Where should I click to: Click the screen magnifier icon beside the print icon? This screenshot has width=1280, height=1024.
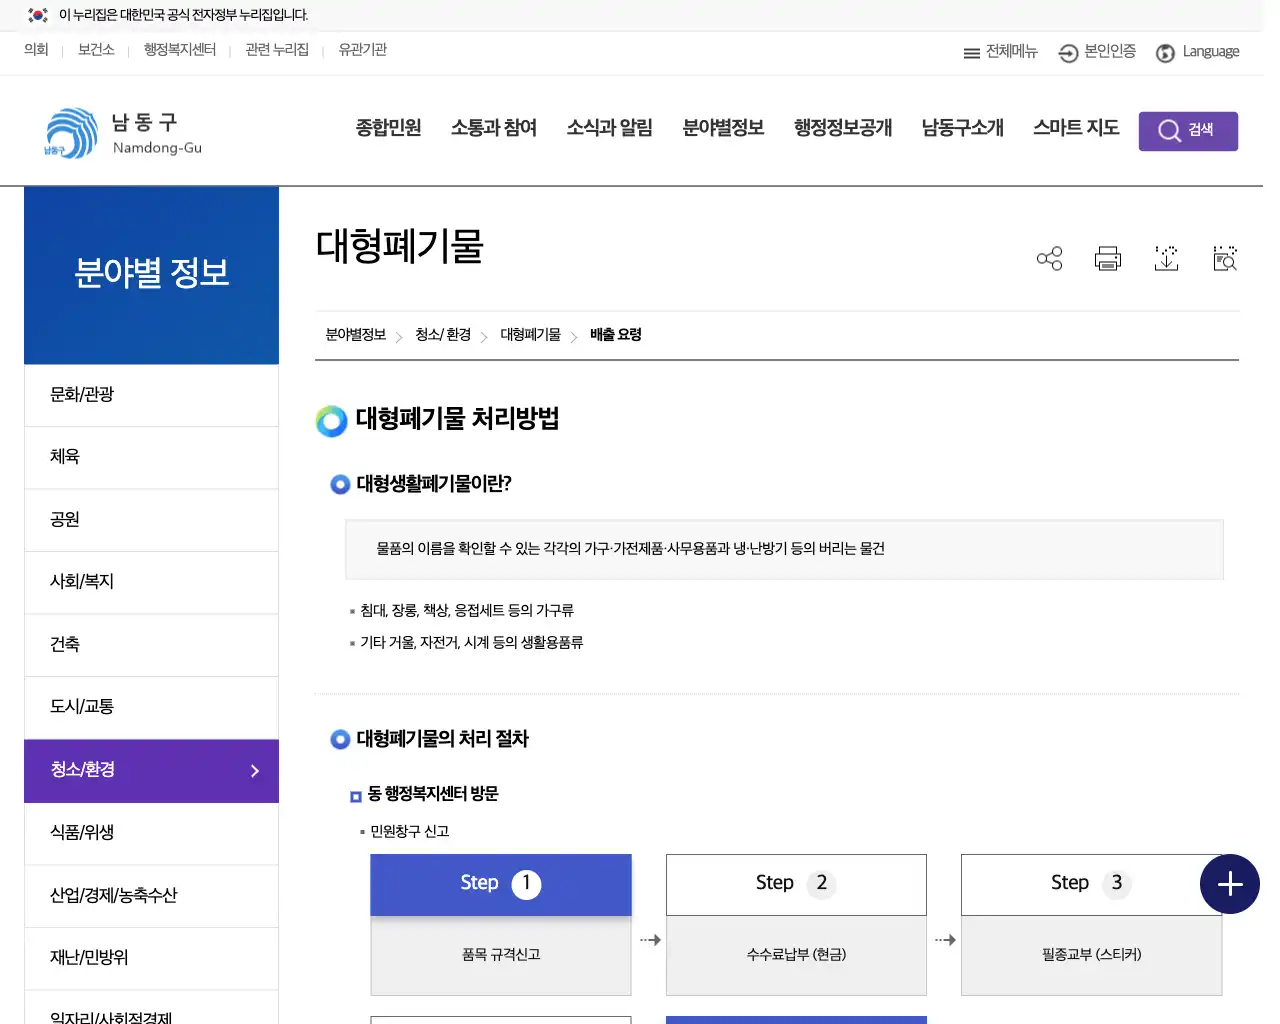pos(1224,258)
